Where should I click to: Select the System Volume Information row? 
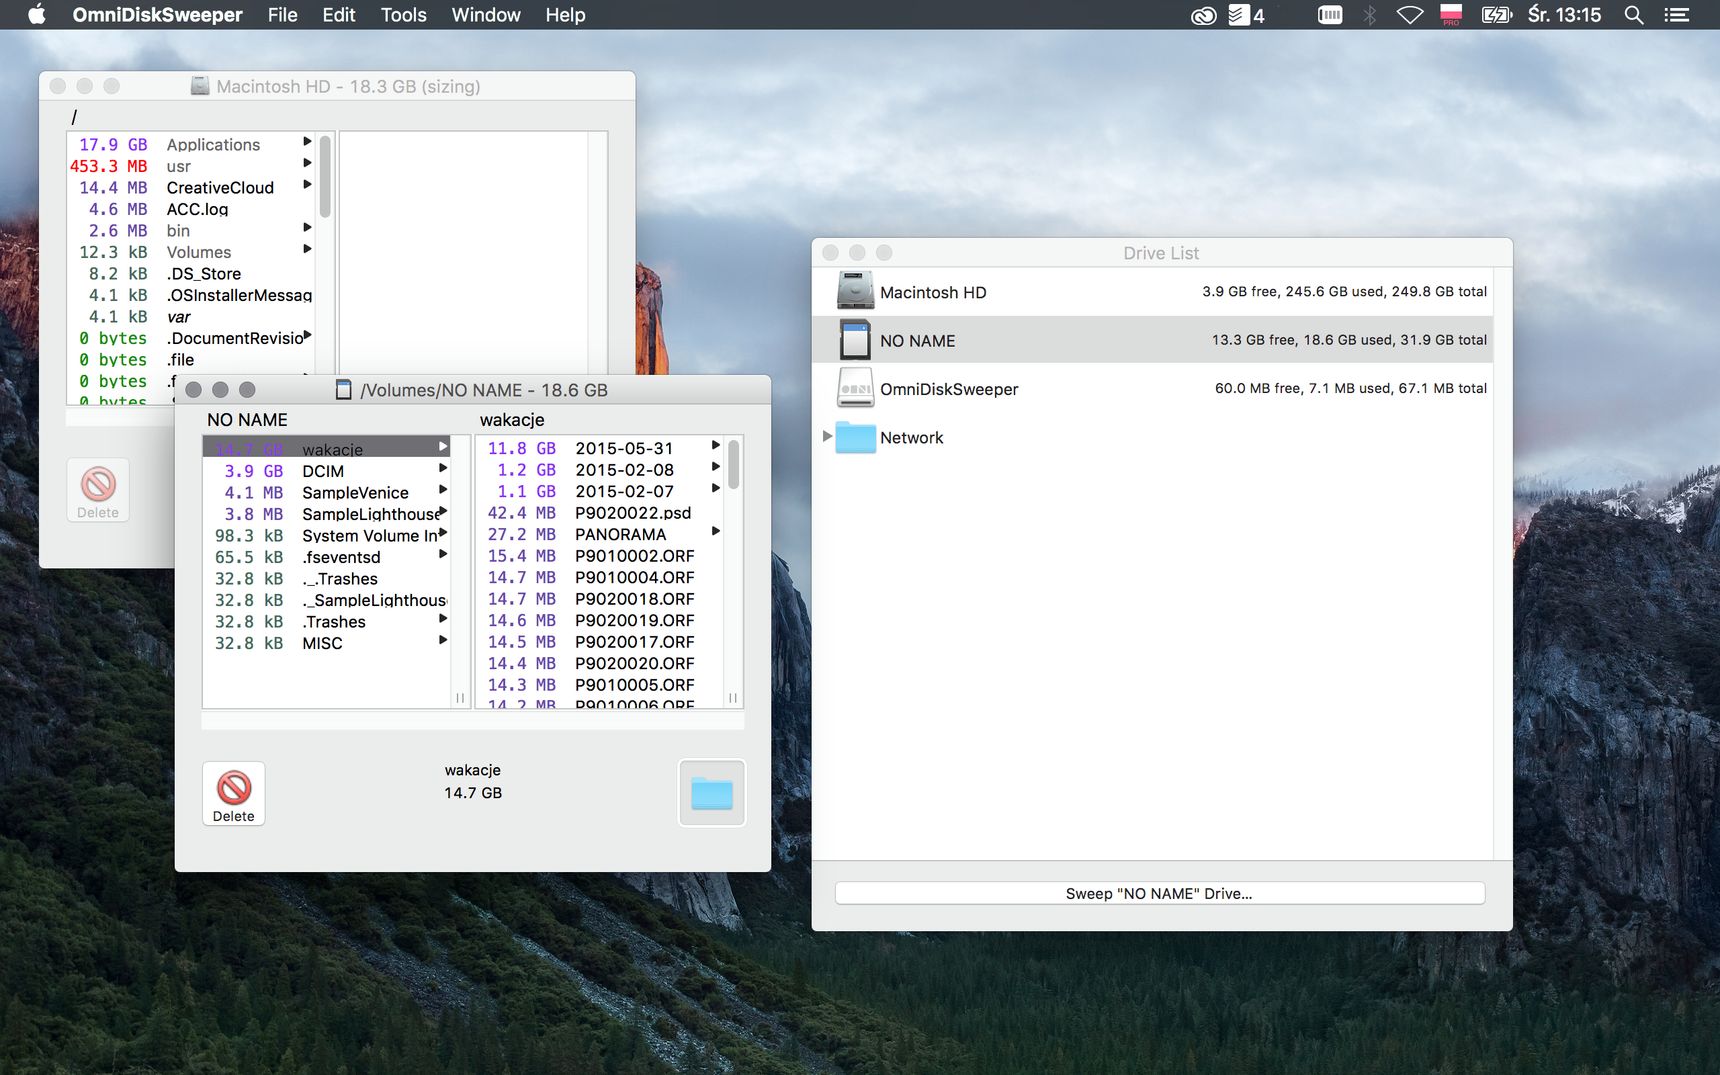pos(327,535)
